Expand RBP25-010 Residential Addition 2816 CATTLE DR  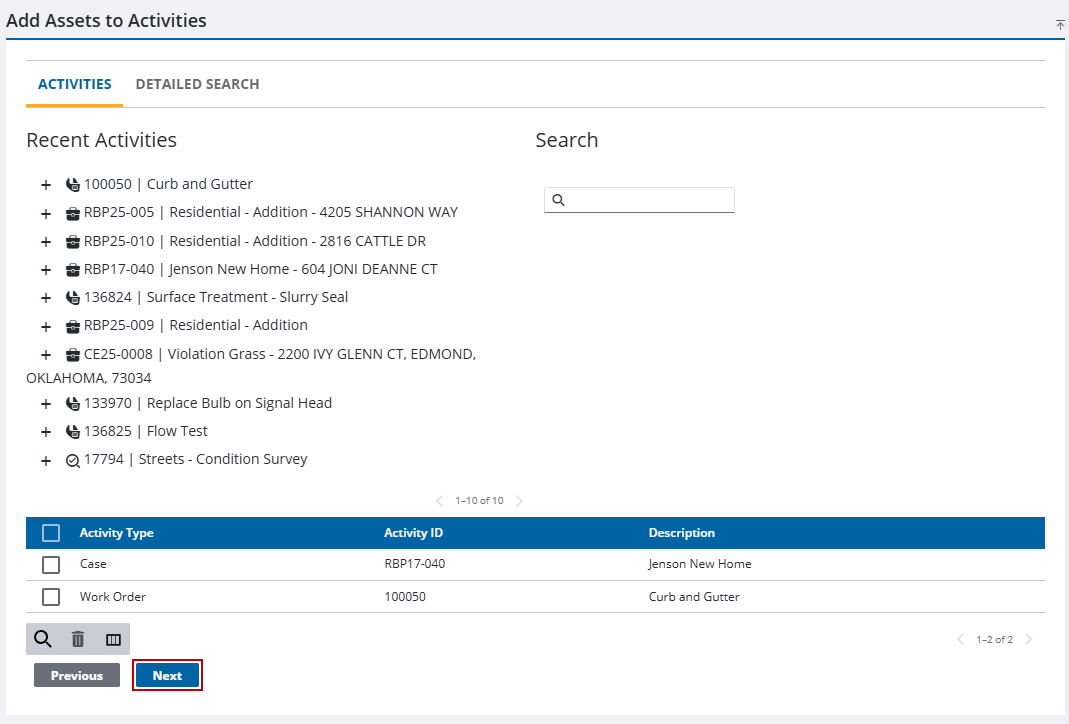coord(46,242)
